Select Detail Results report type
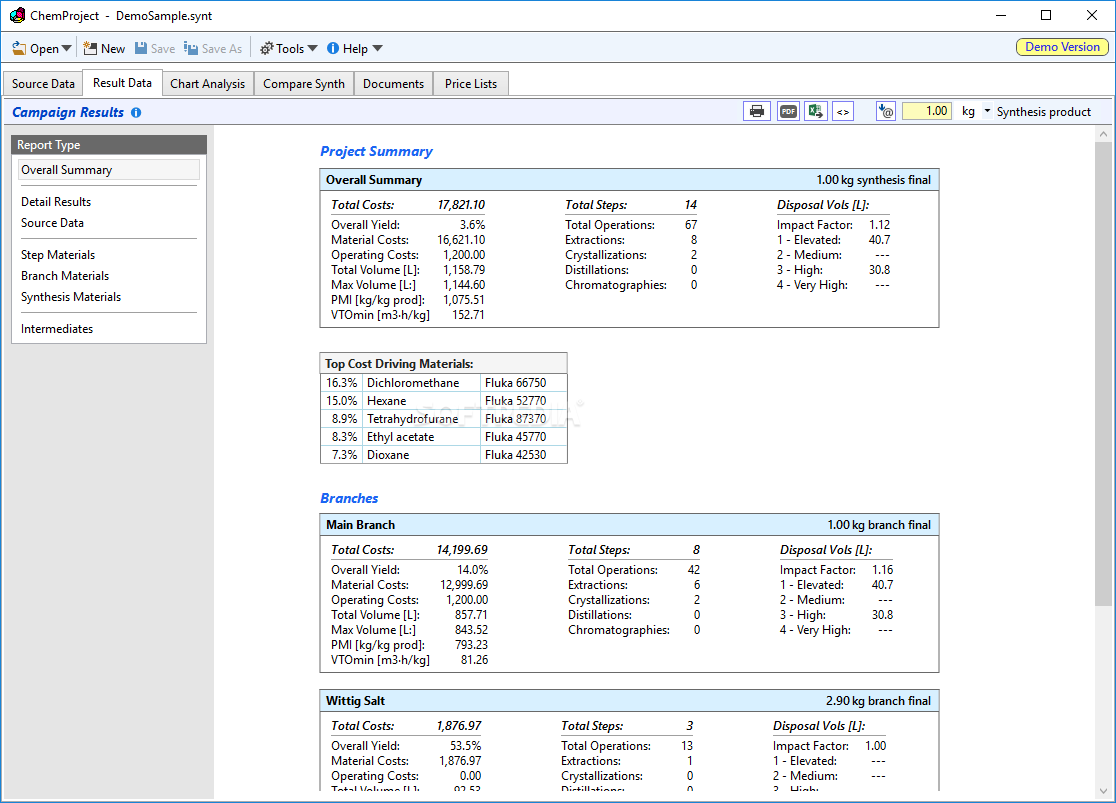The height and width of the screenshot is (803, 1116). [56, 201]
